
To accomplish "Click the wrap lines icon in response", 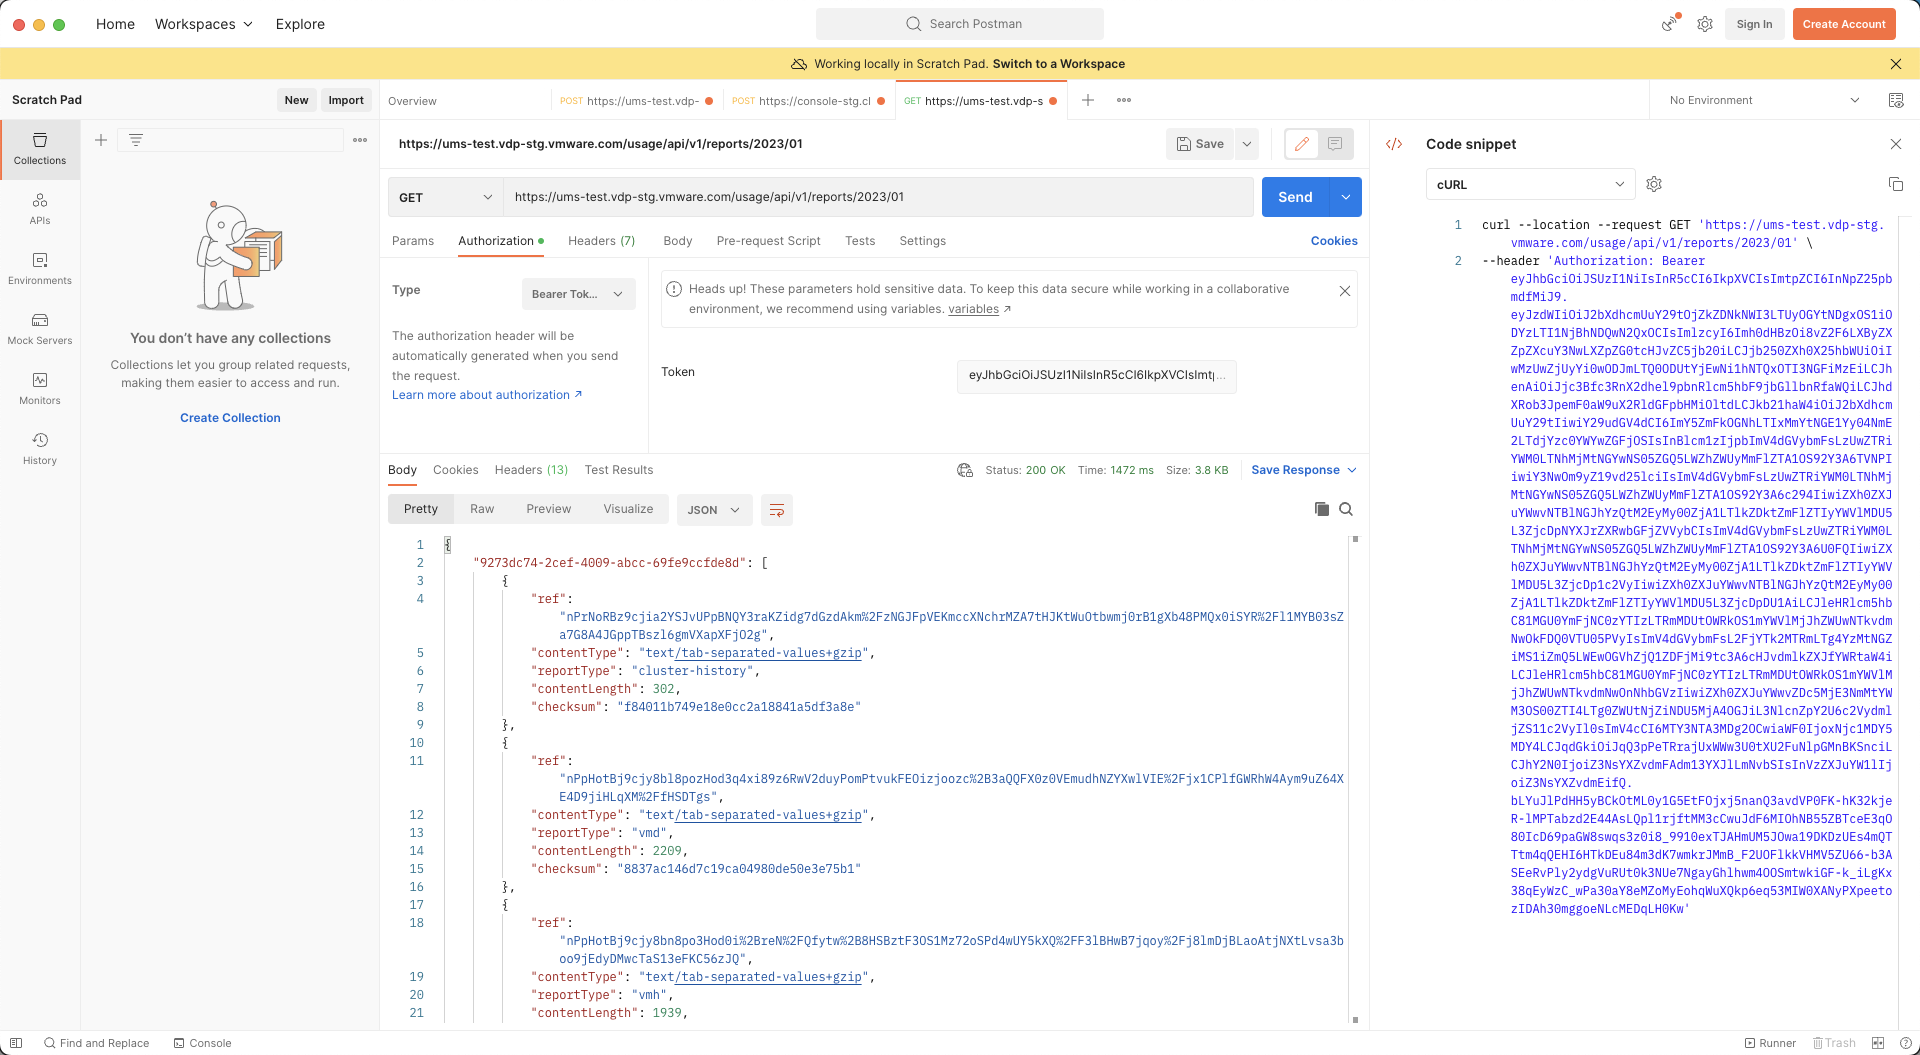I will (777, 510).
